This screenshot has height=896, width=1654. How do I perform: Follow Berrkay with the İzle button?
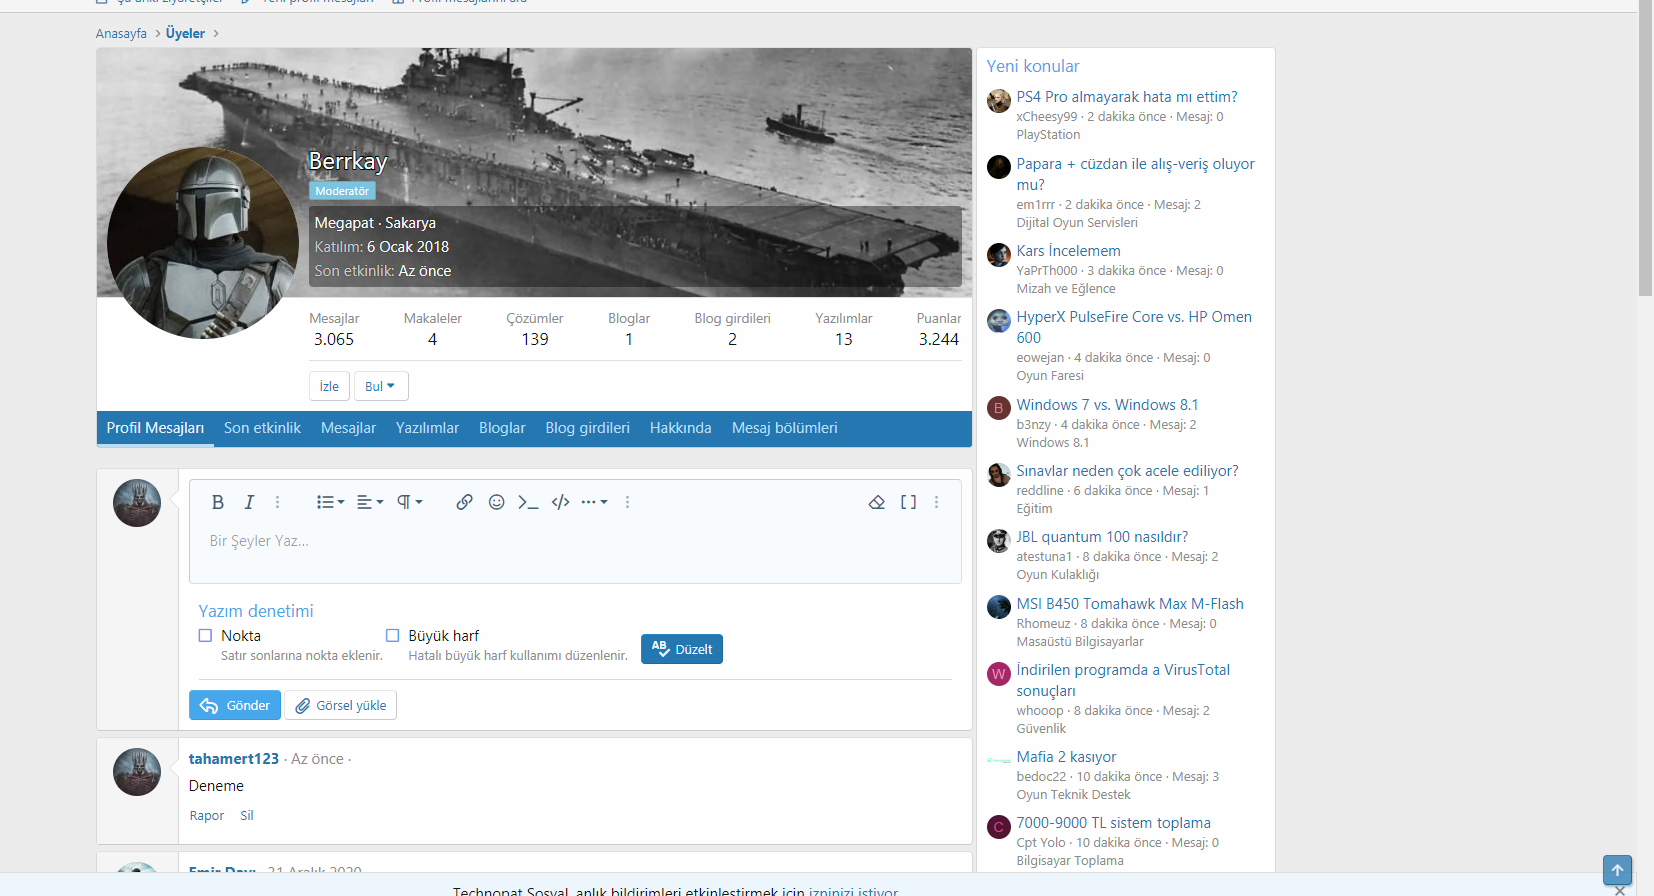[329, 386]
